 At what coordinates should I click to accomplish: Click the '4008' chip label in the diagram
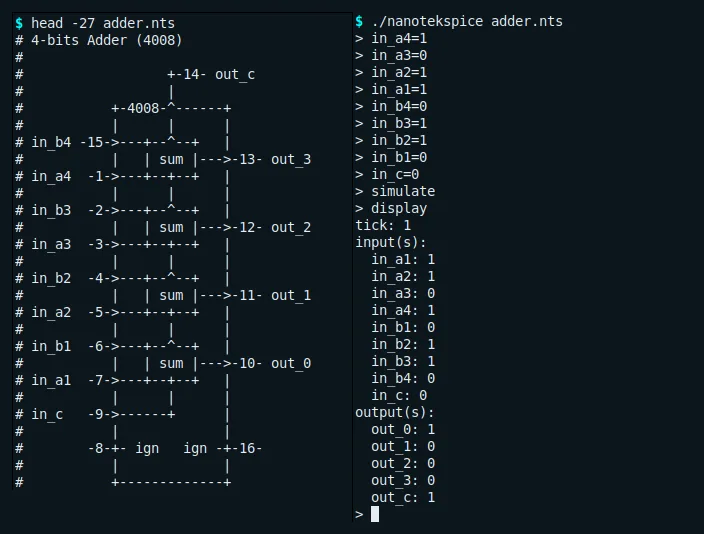pyautogui.click(x=143, y=108)
